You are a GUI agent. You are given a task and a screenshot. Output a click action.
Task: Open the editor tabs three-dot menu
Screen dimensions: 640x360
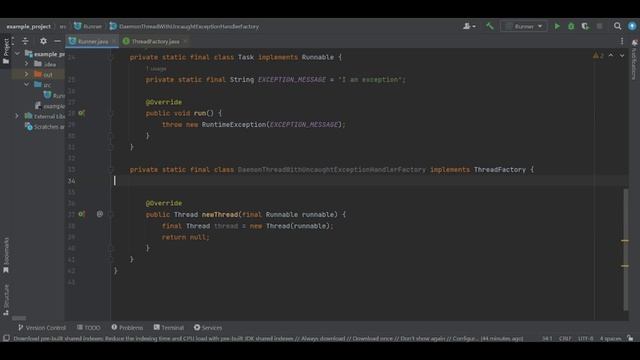[622, 41]
